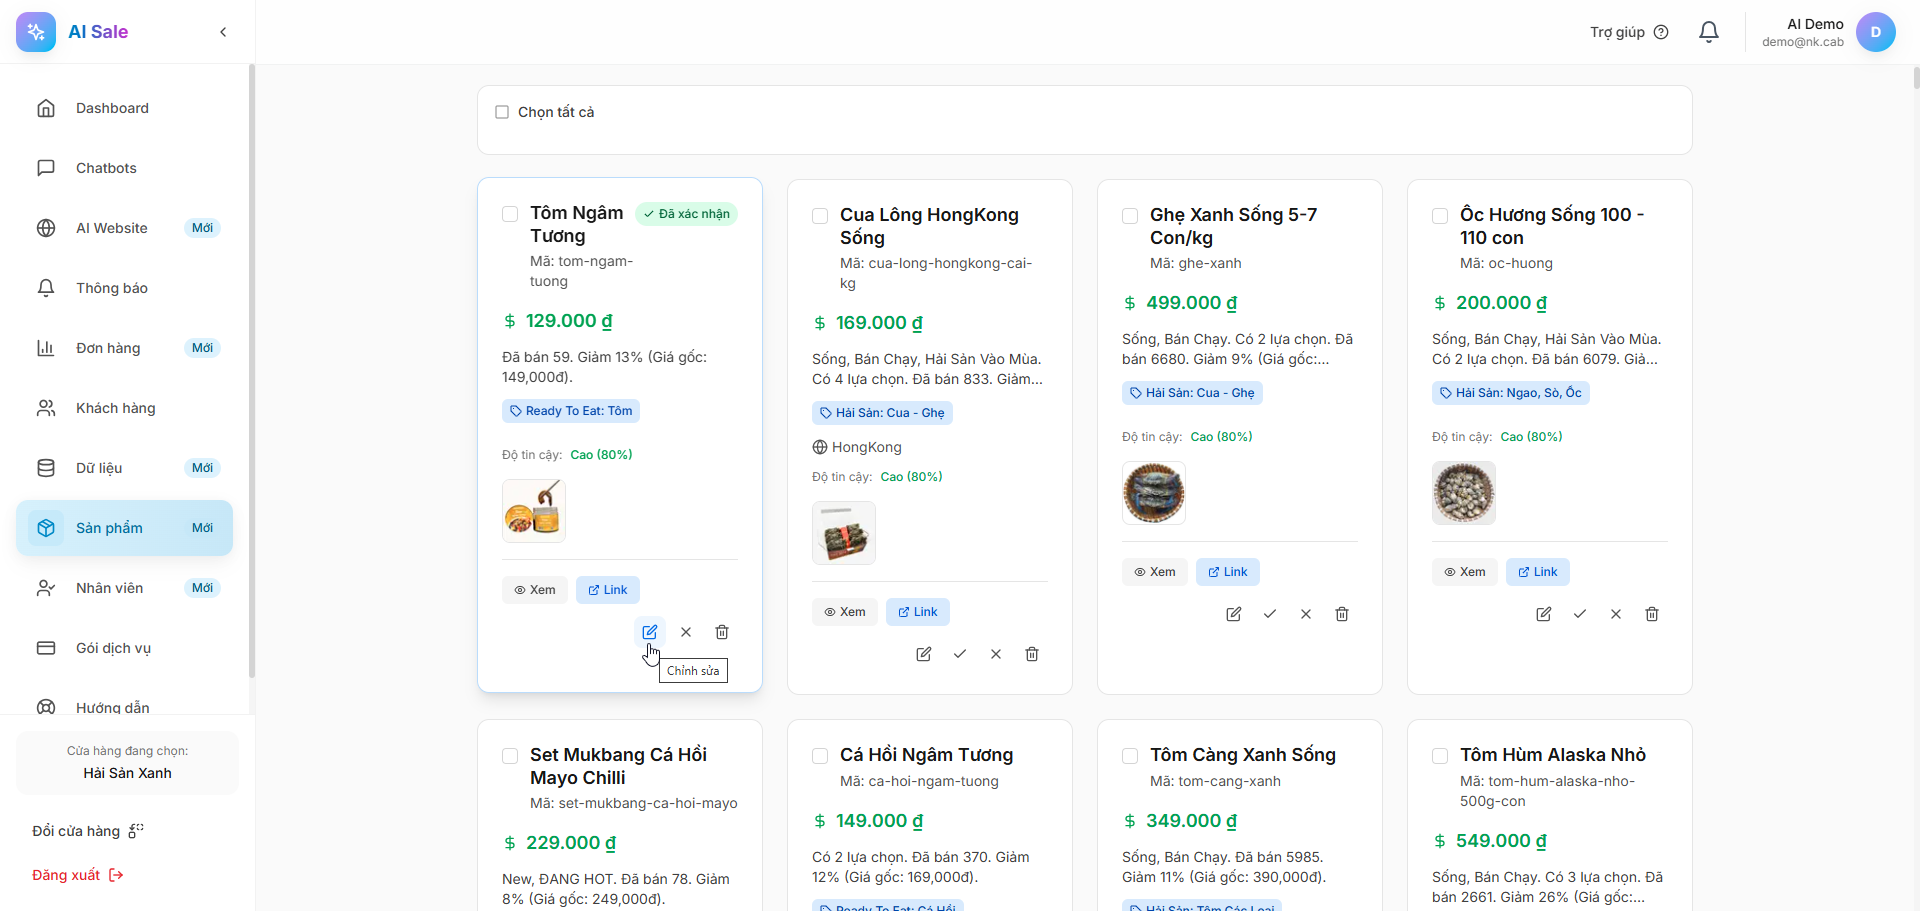Open the Ốc Hương product thumbnail image

click(1464, 493)
